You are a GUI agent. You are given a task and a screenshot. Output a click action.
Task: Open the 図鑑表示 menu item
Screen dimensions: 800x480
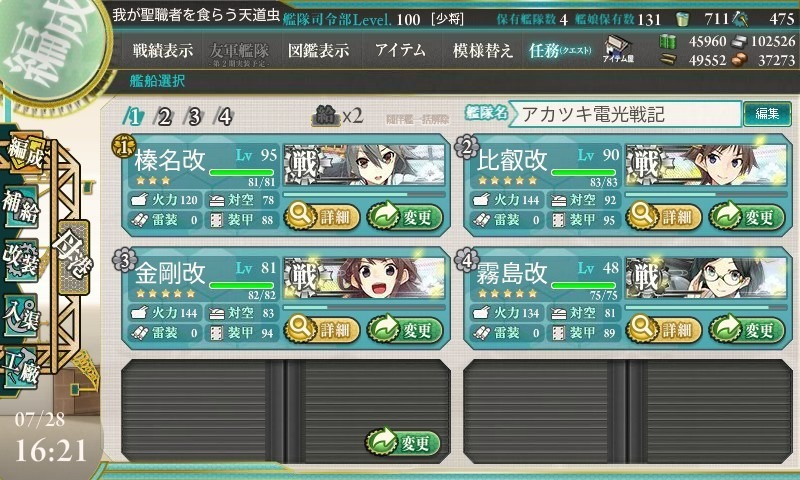click(x=318, y=50)
